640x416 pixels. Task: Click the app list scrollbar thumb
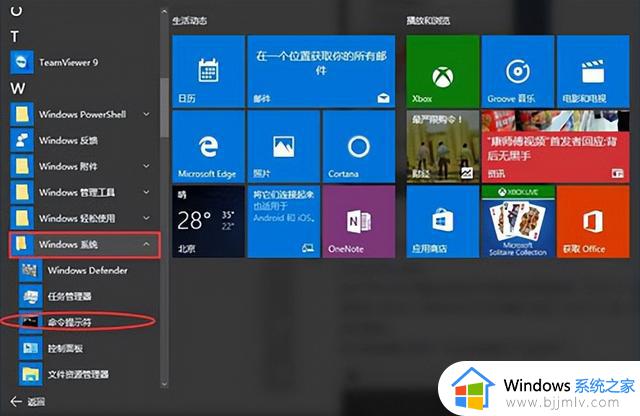click(x=164, y=107)
